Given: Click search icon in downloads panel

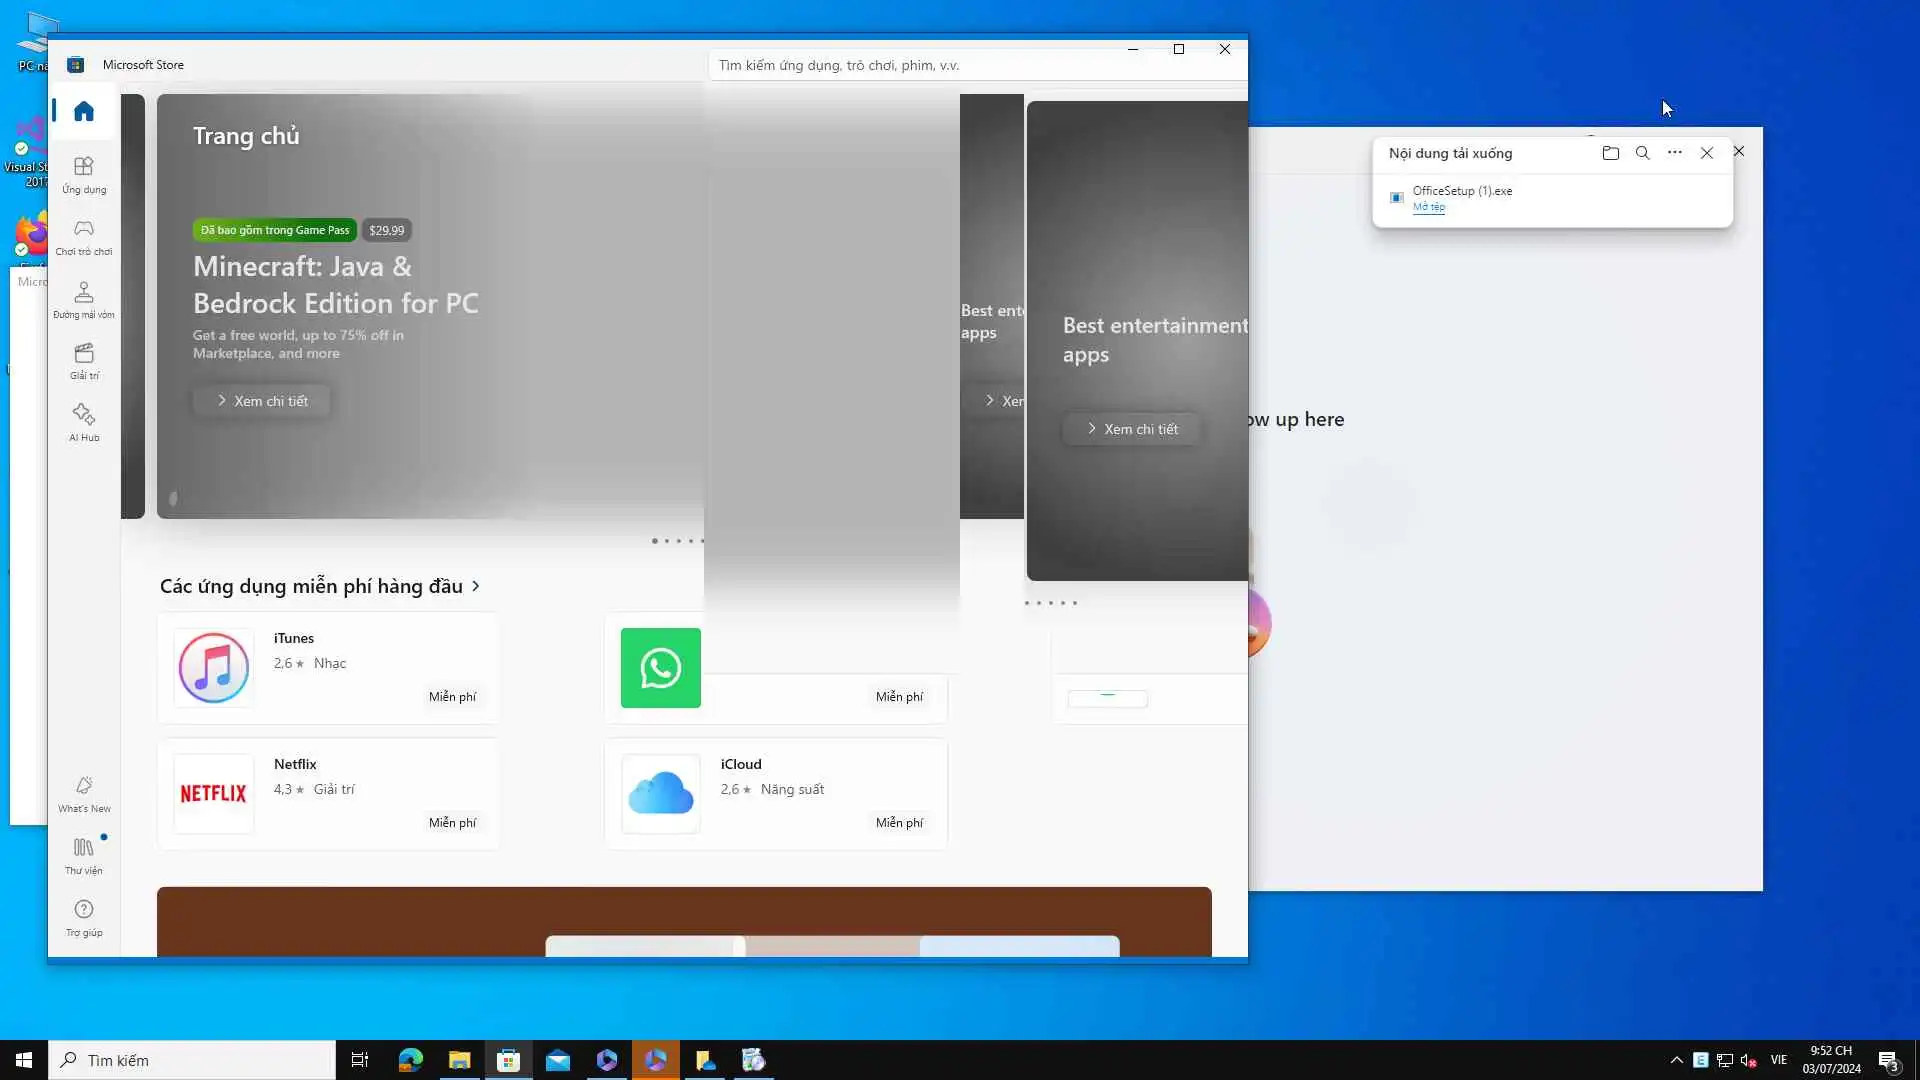Looking at the screenshot, I should click(x=1642, y=153).
